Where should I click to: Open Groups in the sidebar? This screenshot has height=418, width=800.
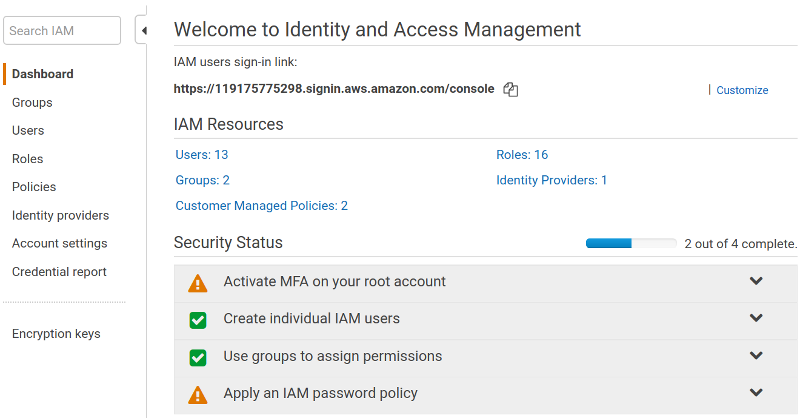click(32, 103)
